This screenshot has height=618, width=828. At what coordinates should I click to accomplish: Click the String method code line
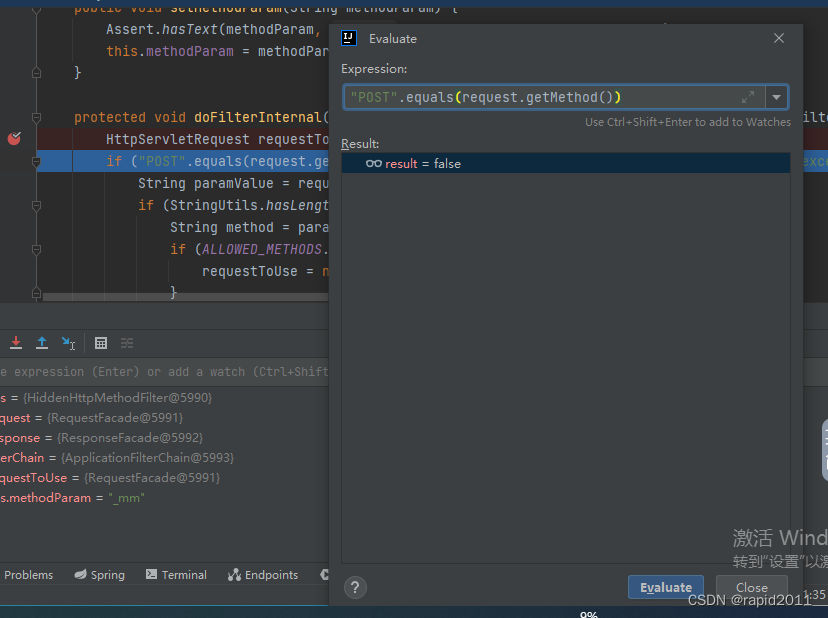249,228
